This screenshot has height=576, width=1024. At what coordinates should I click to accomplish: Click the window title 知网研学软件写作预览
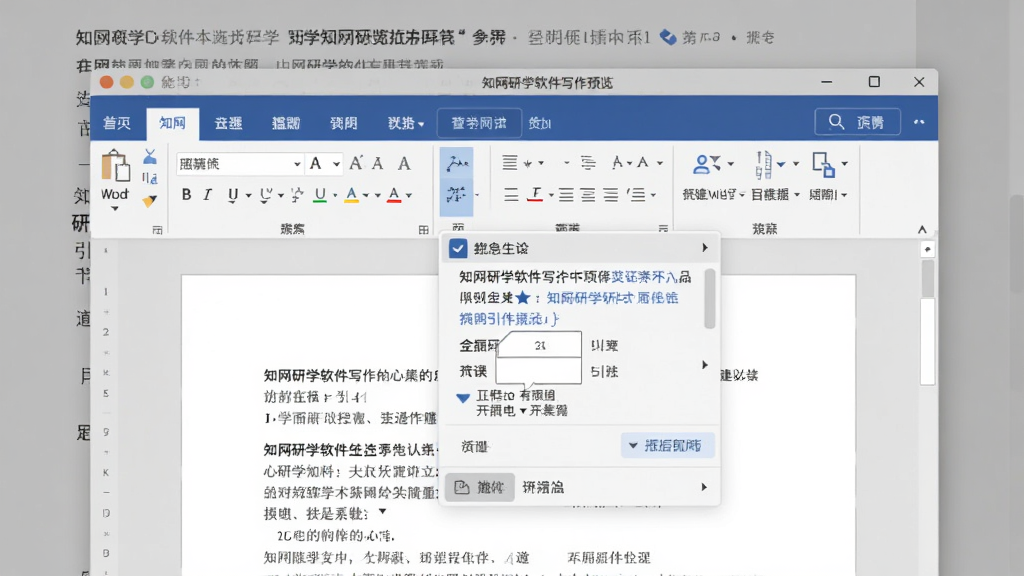[547, 83]
